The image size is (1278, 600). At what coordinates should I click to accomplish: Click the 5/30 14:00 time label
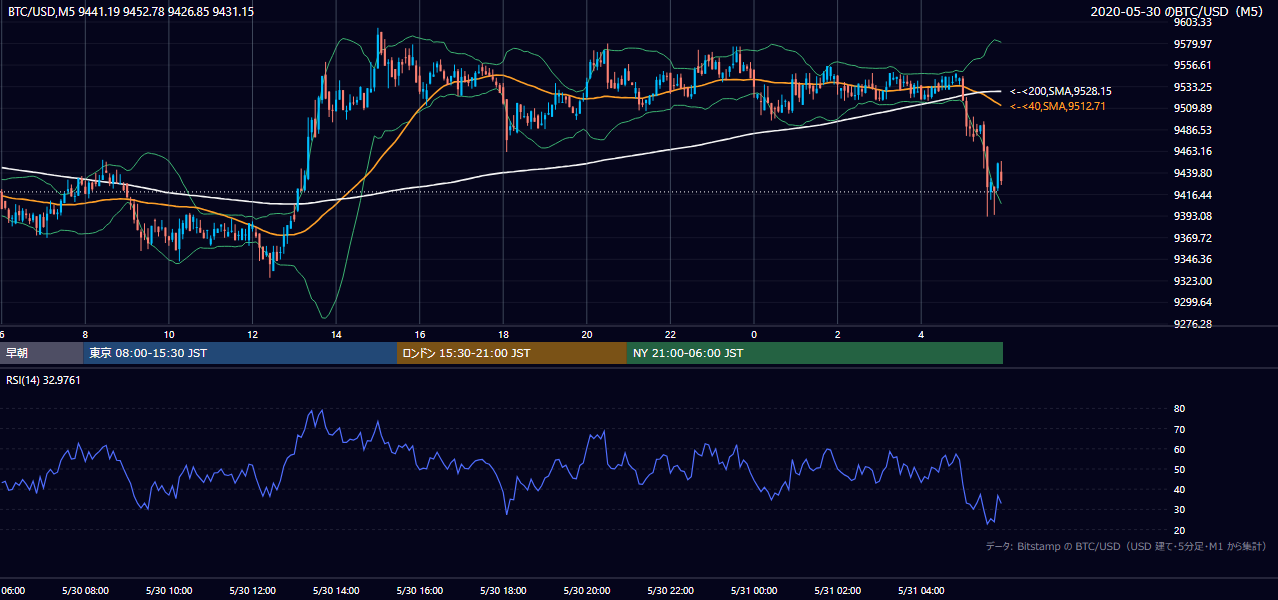335,591
